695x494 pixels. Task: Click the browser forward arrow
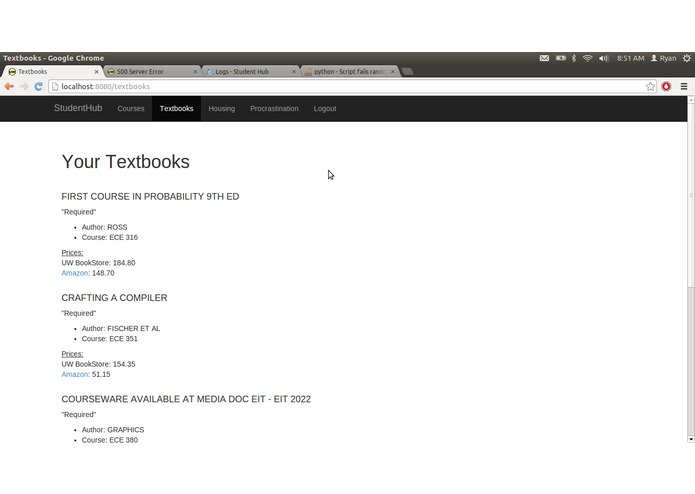[24, 86]
